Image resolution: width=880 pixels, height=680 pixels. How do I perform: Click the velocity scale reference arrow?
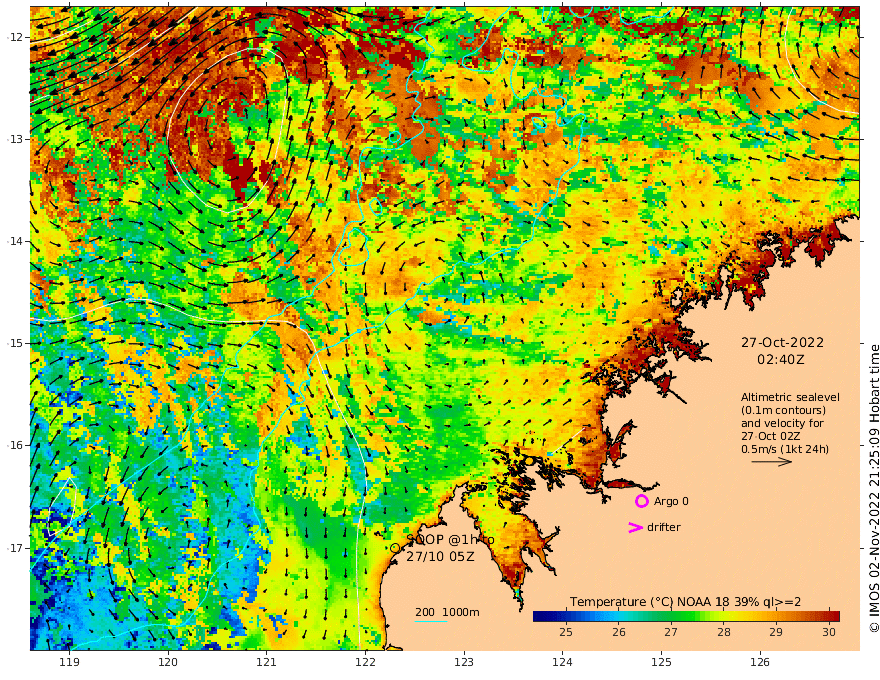772,462
